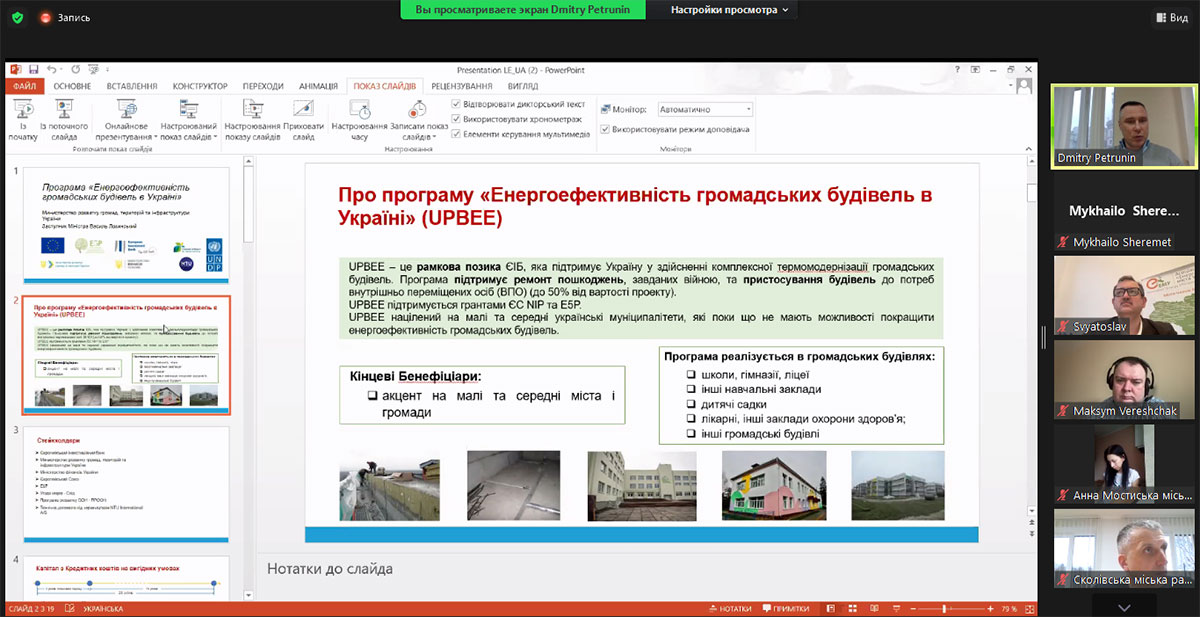Switch to the ВИГЛЯД tab
This screenshot has height=617, width=1200.
pyautogui.click(x=523, y=86)
